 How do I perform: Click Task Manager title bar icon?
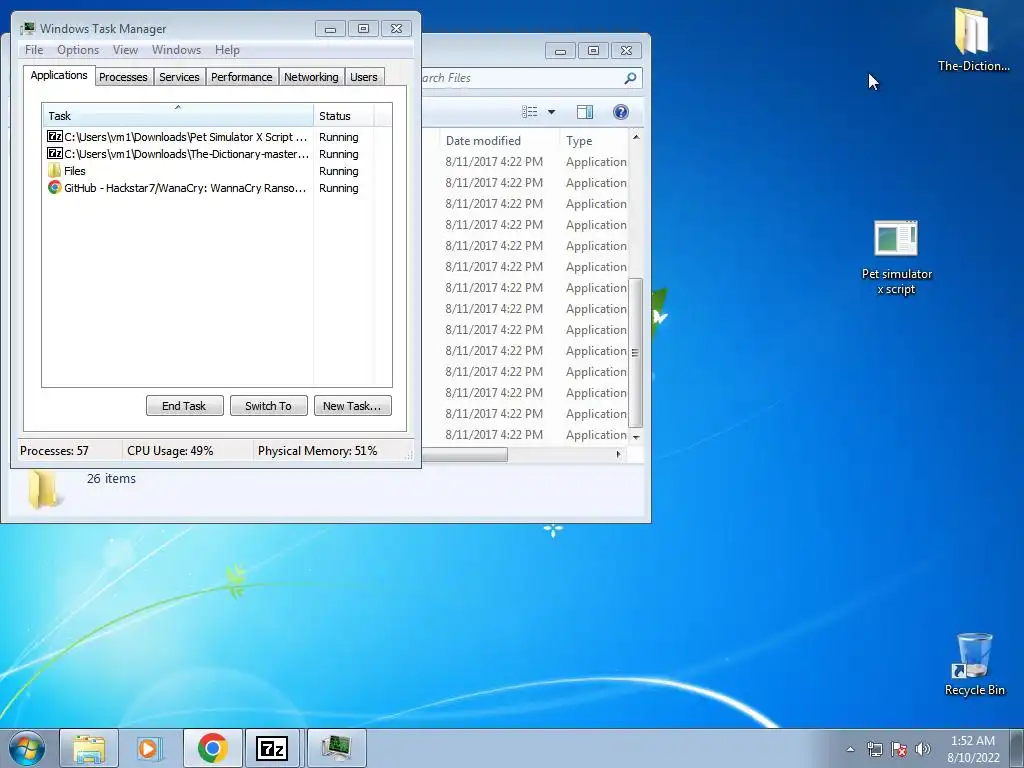point(27,28)
